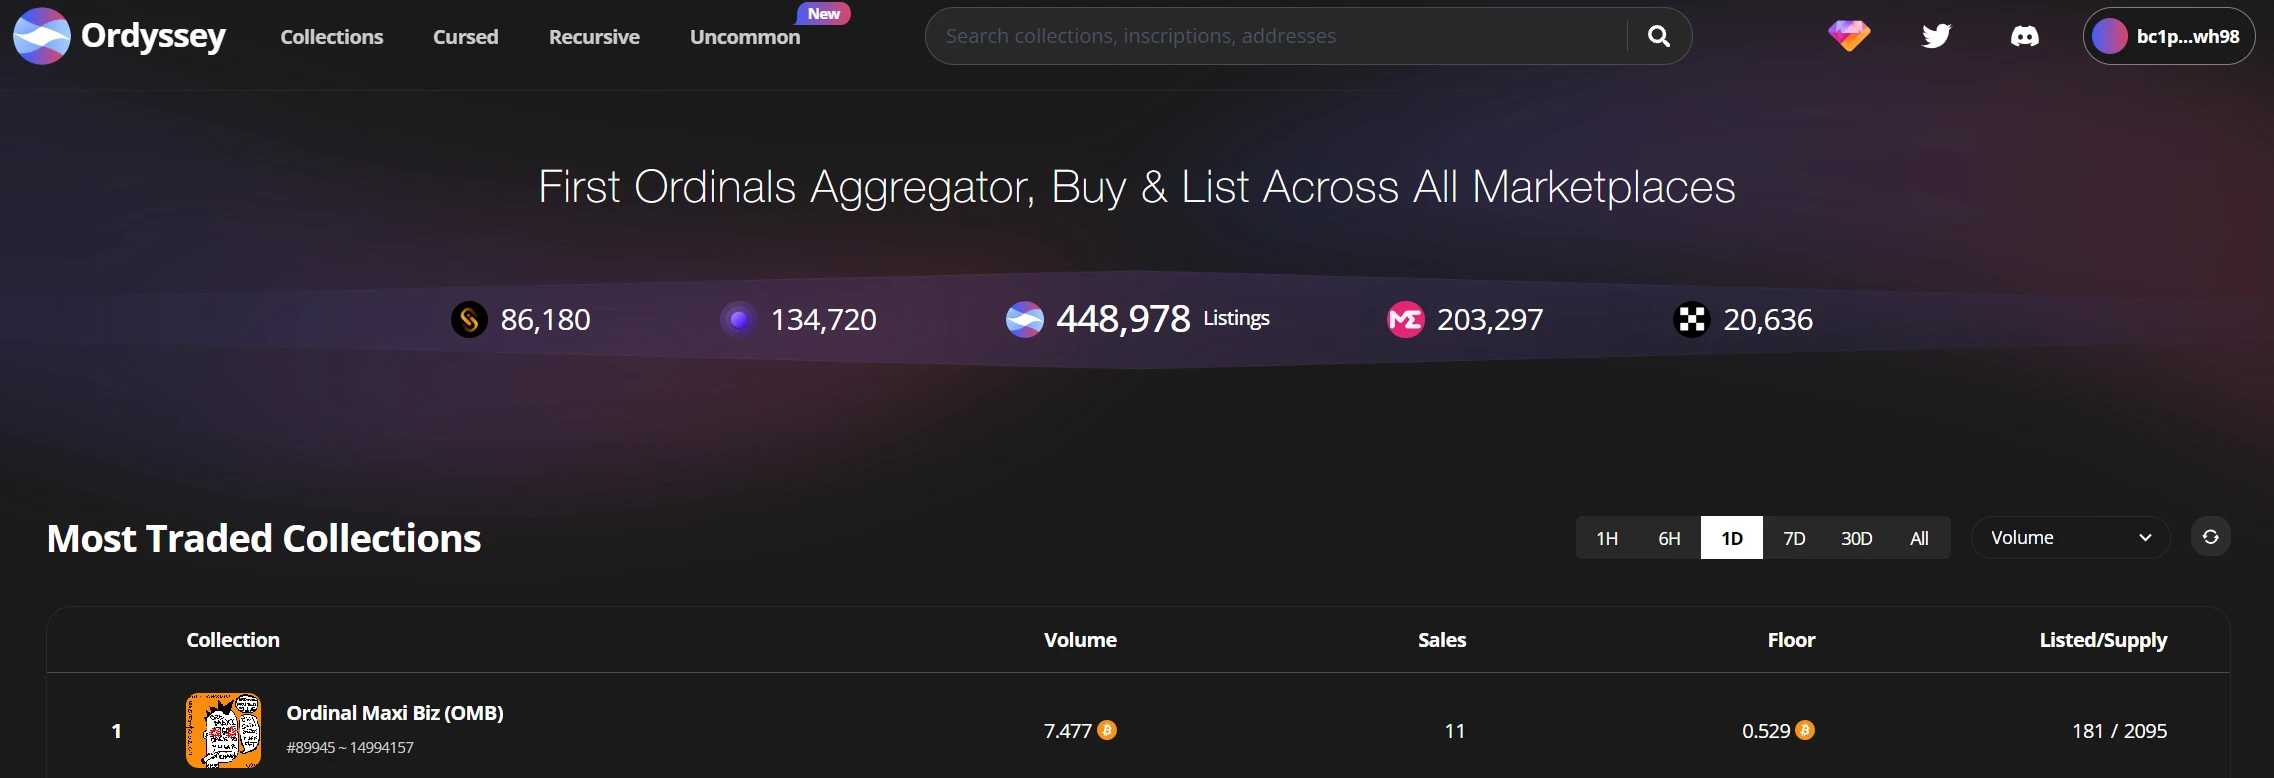This screenshot has width=2274, height=778.
Task: Select the 30D time range
Action: coord(1856,538)
